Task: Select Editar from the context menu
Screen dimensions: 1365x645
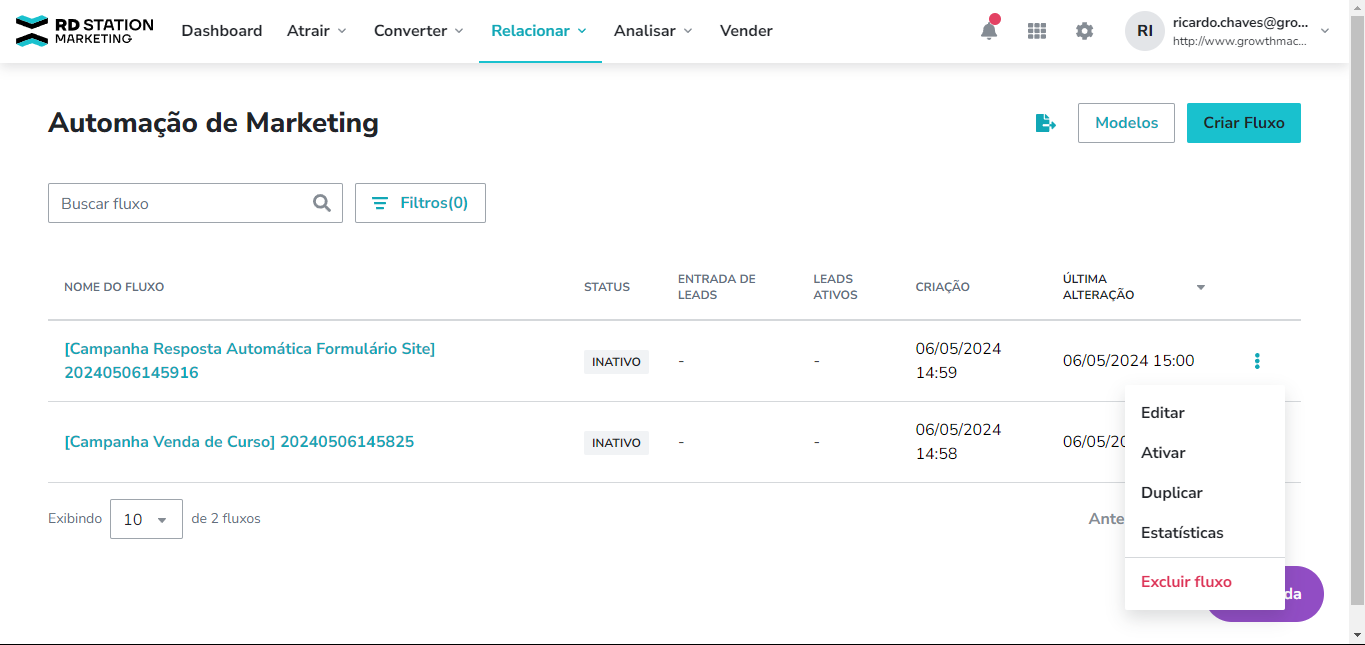Action: [x=1162, y=413]
